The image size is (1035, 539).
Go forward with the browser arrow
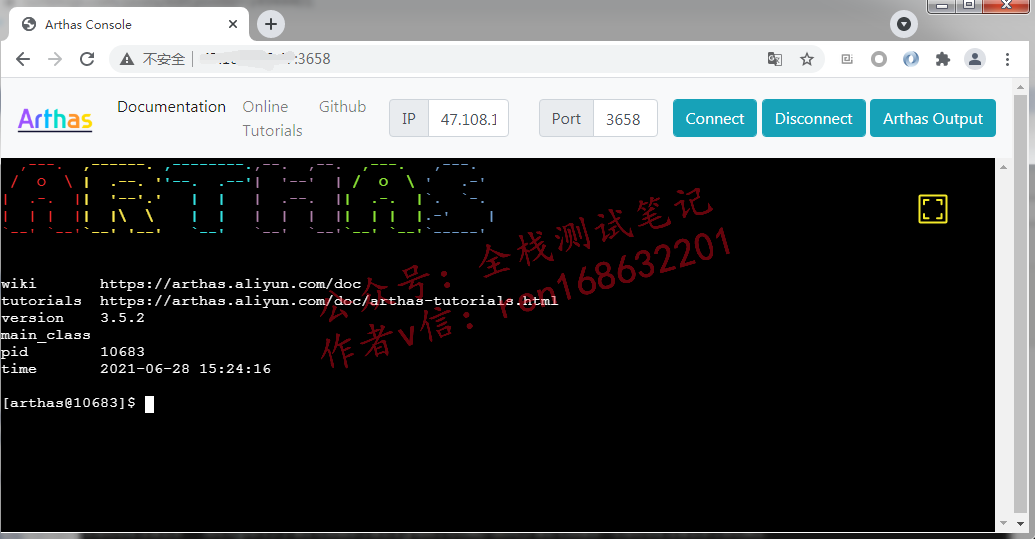pos(55,59)
